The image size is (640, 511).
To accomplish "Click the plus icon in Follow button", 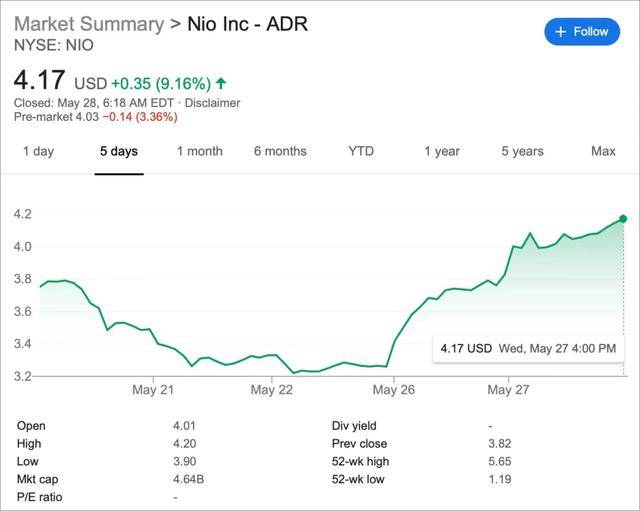I will coord(560,32).
